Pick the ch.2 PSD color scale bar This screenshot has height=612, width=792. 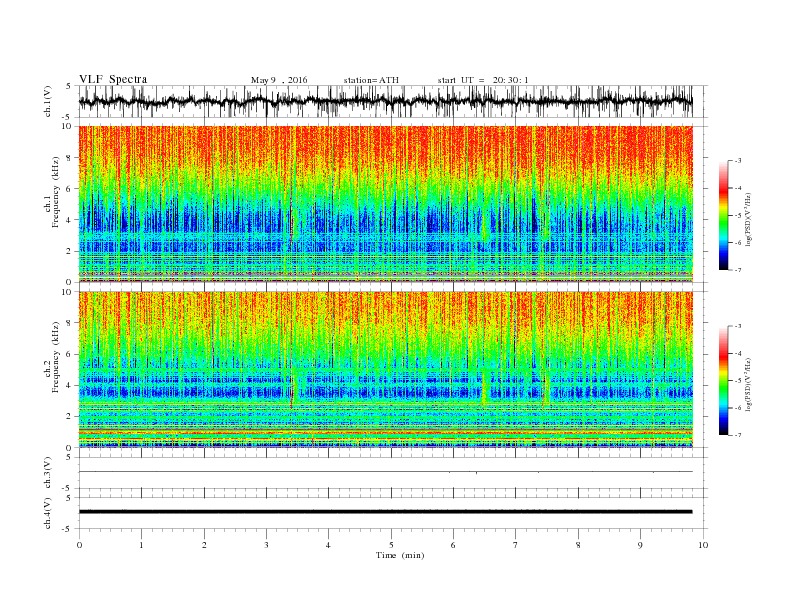(723, 381)
